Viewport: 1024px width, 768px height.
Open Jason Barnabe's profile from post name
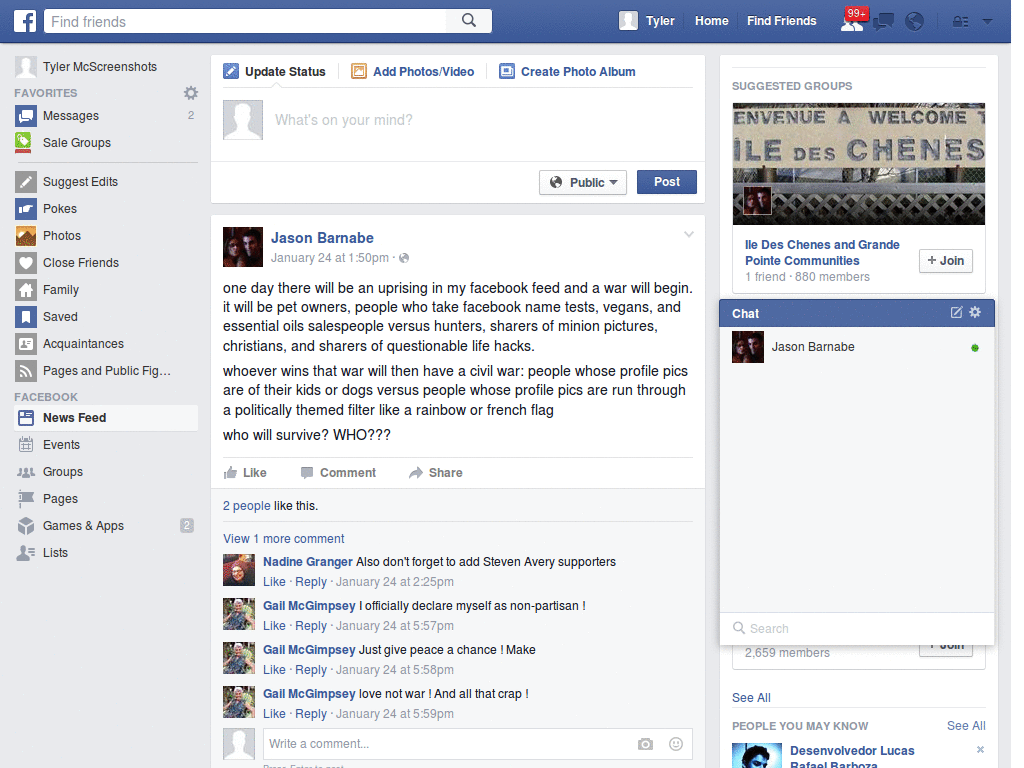tap(323, 238)
